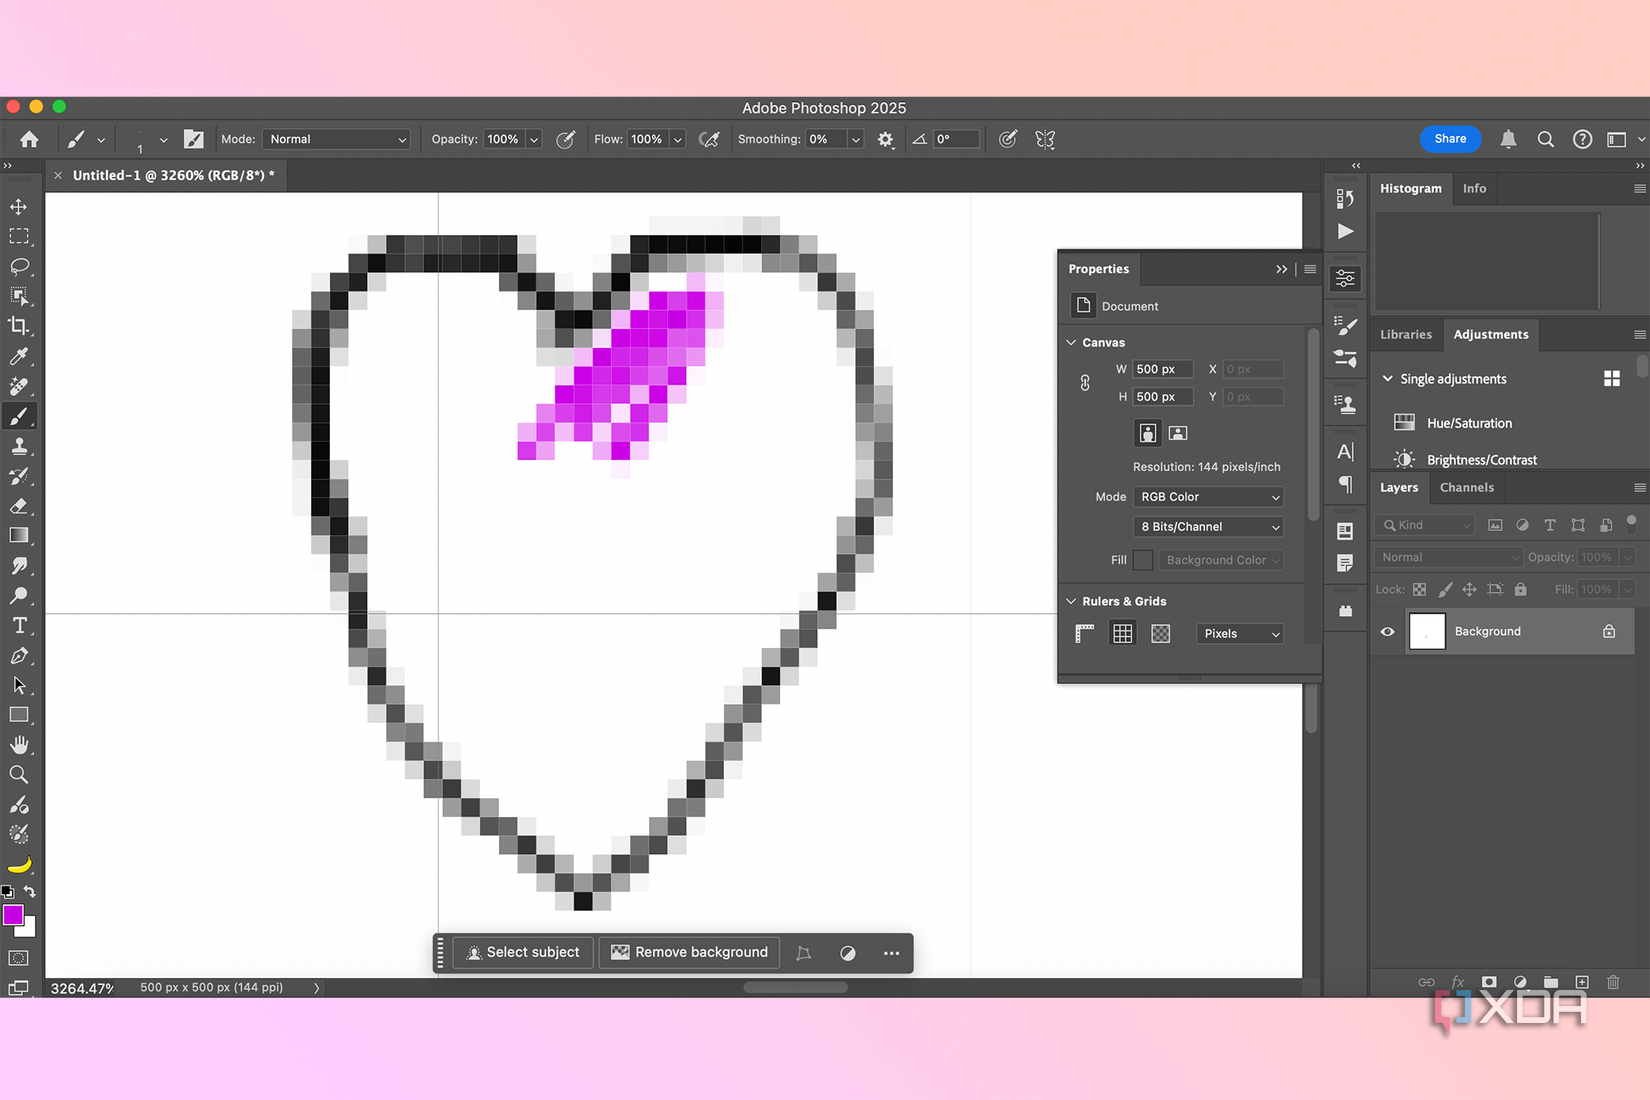1650x1100 pixels.
Task: Select the Move tool
Action: [20, 206]
